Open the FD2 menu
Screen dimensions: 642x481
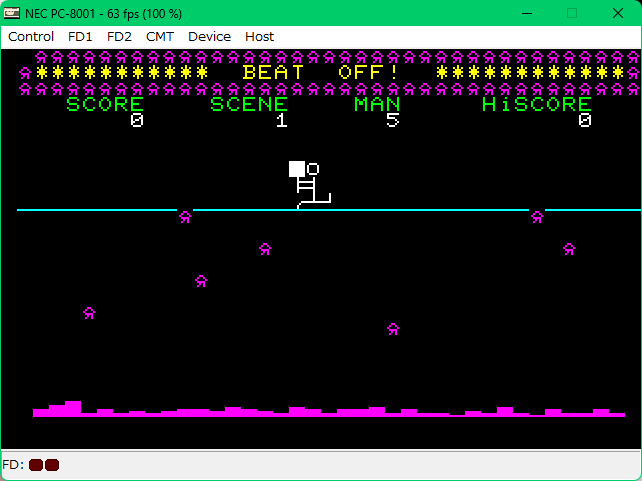pos(119,37)
